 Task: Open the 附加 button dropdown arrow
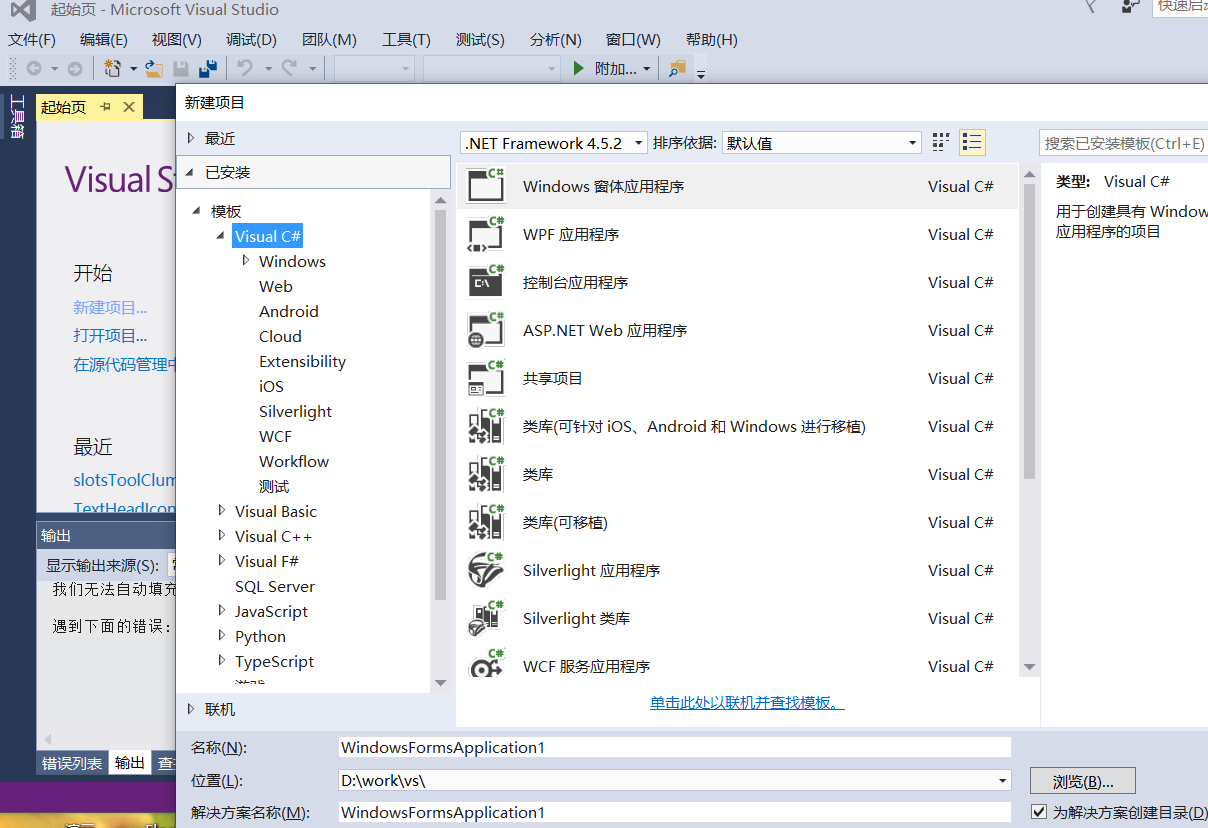[x=647, y=69]
